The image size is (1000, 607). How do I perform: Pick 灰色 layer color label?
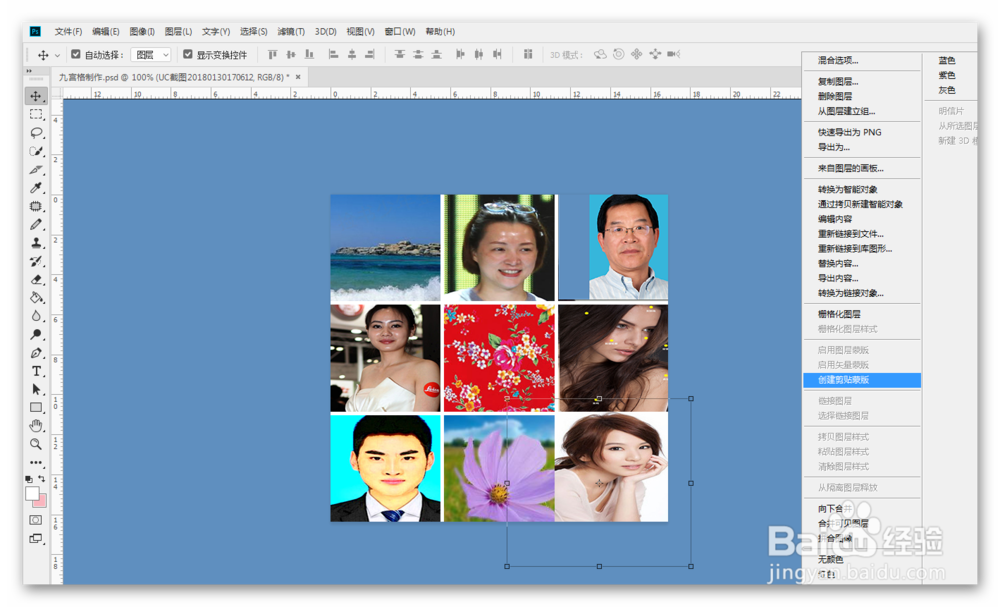click(x=947, y=91)
